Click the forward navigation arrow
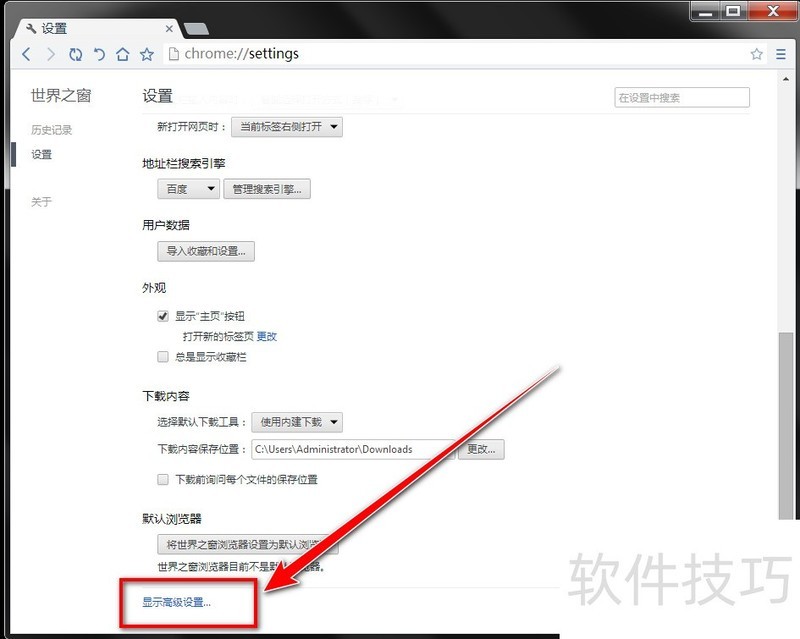This screenshot has width=800, height=639. 50,54
